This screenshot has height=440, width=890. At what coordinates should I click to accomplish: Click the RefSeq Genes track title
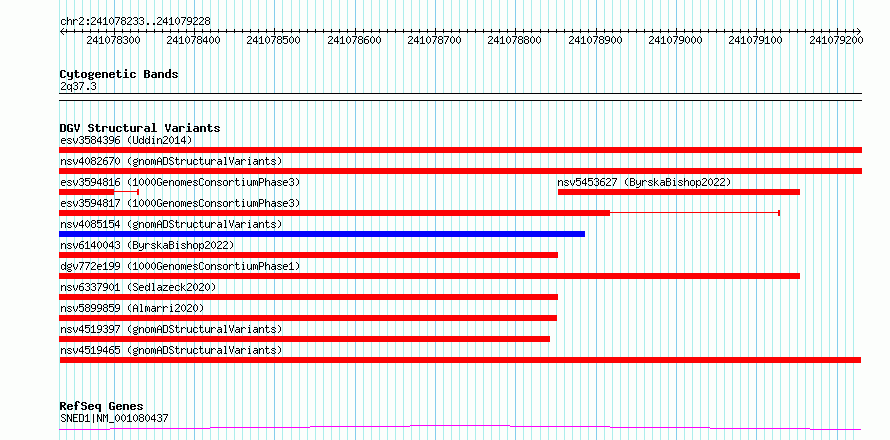[101, 407]
